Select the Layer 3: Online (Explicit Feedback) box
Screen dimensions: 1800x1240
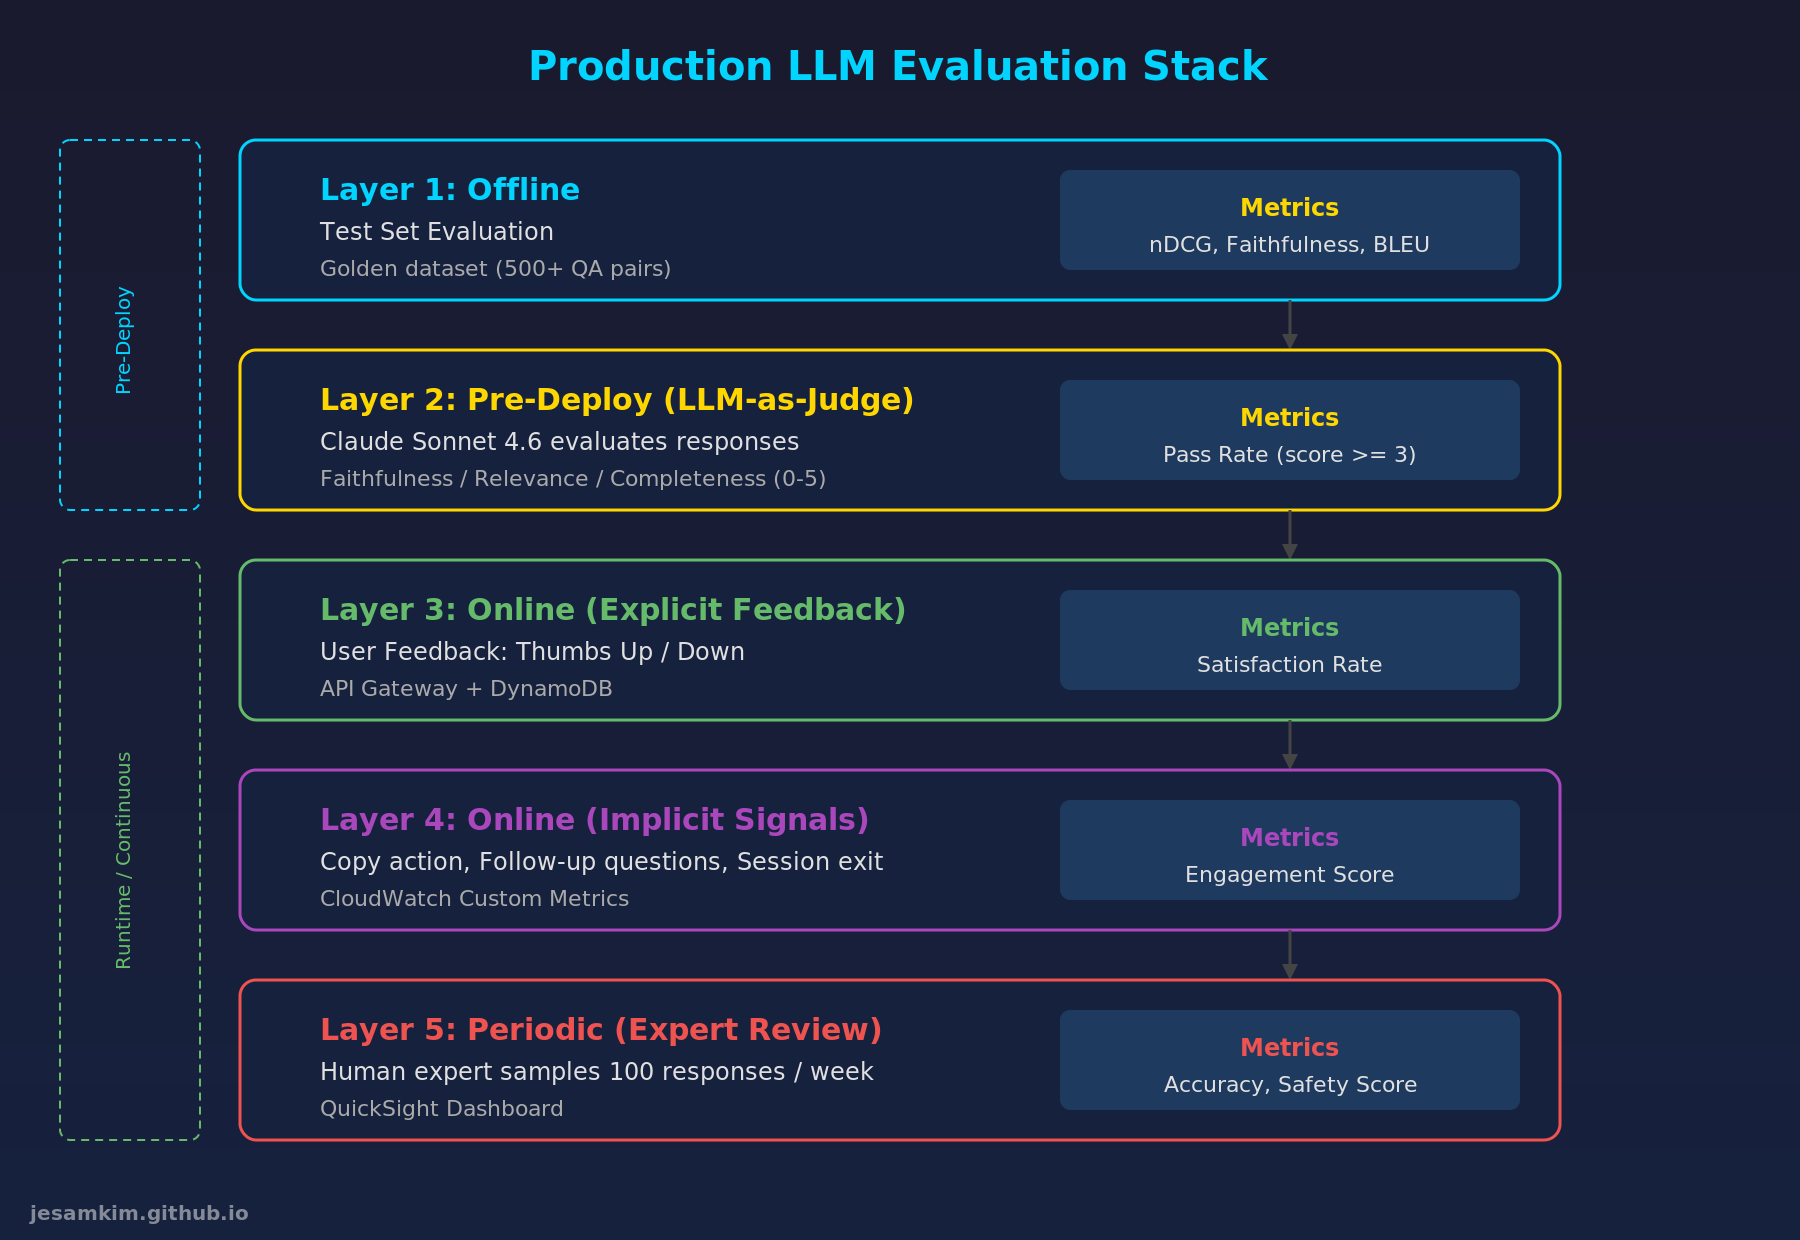(900, 640)
